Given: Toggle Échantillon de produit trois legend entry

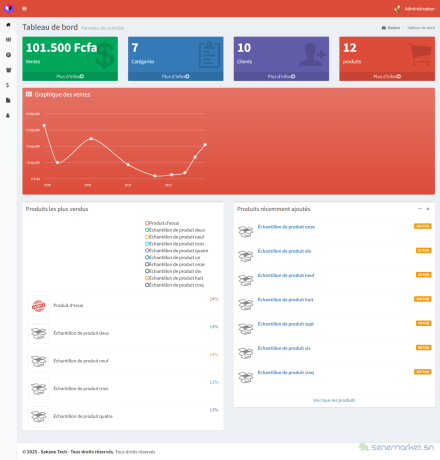Looking at the screenshot, I should [175, 244].
